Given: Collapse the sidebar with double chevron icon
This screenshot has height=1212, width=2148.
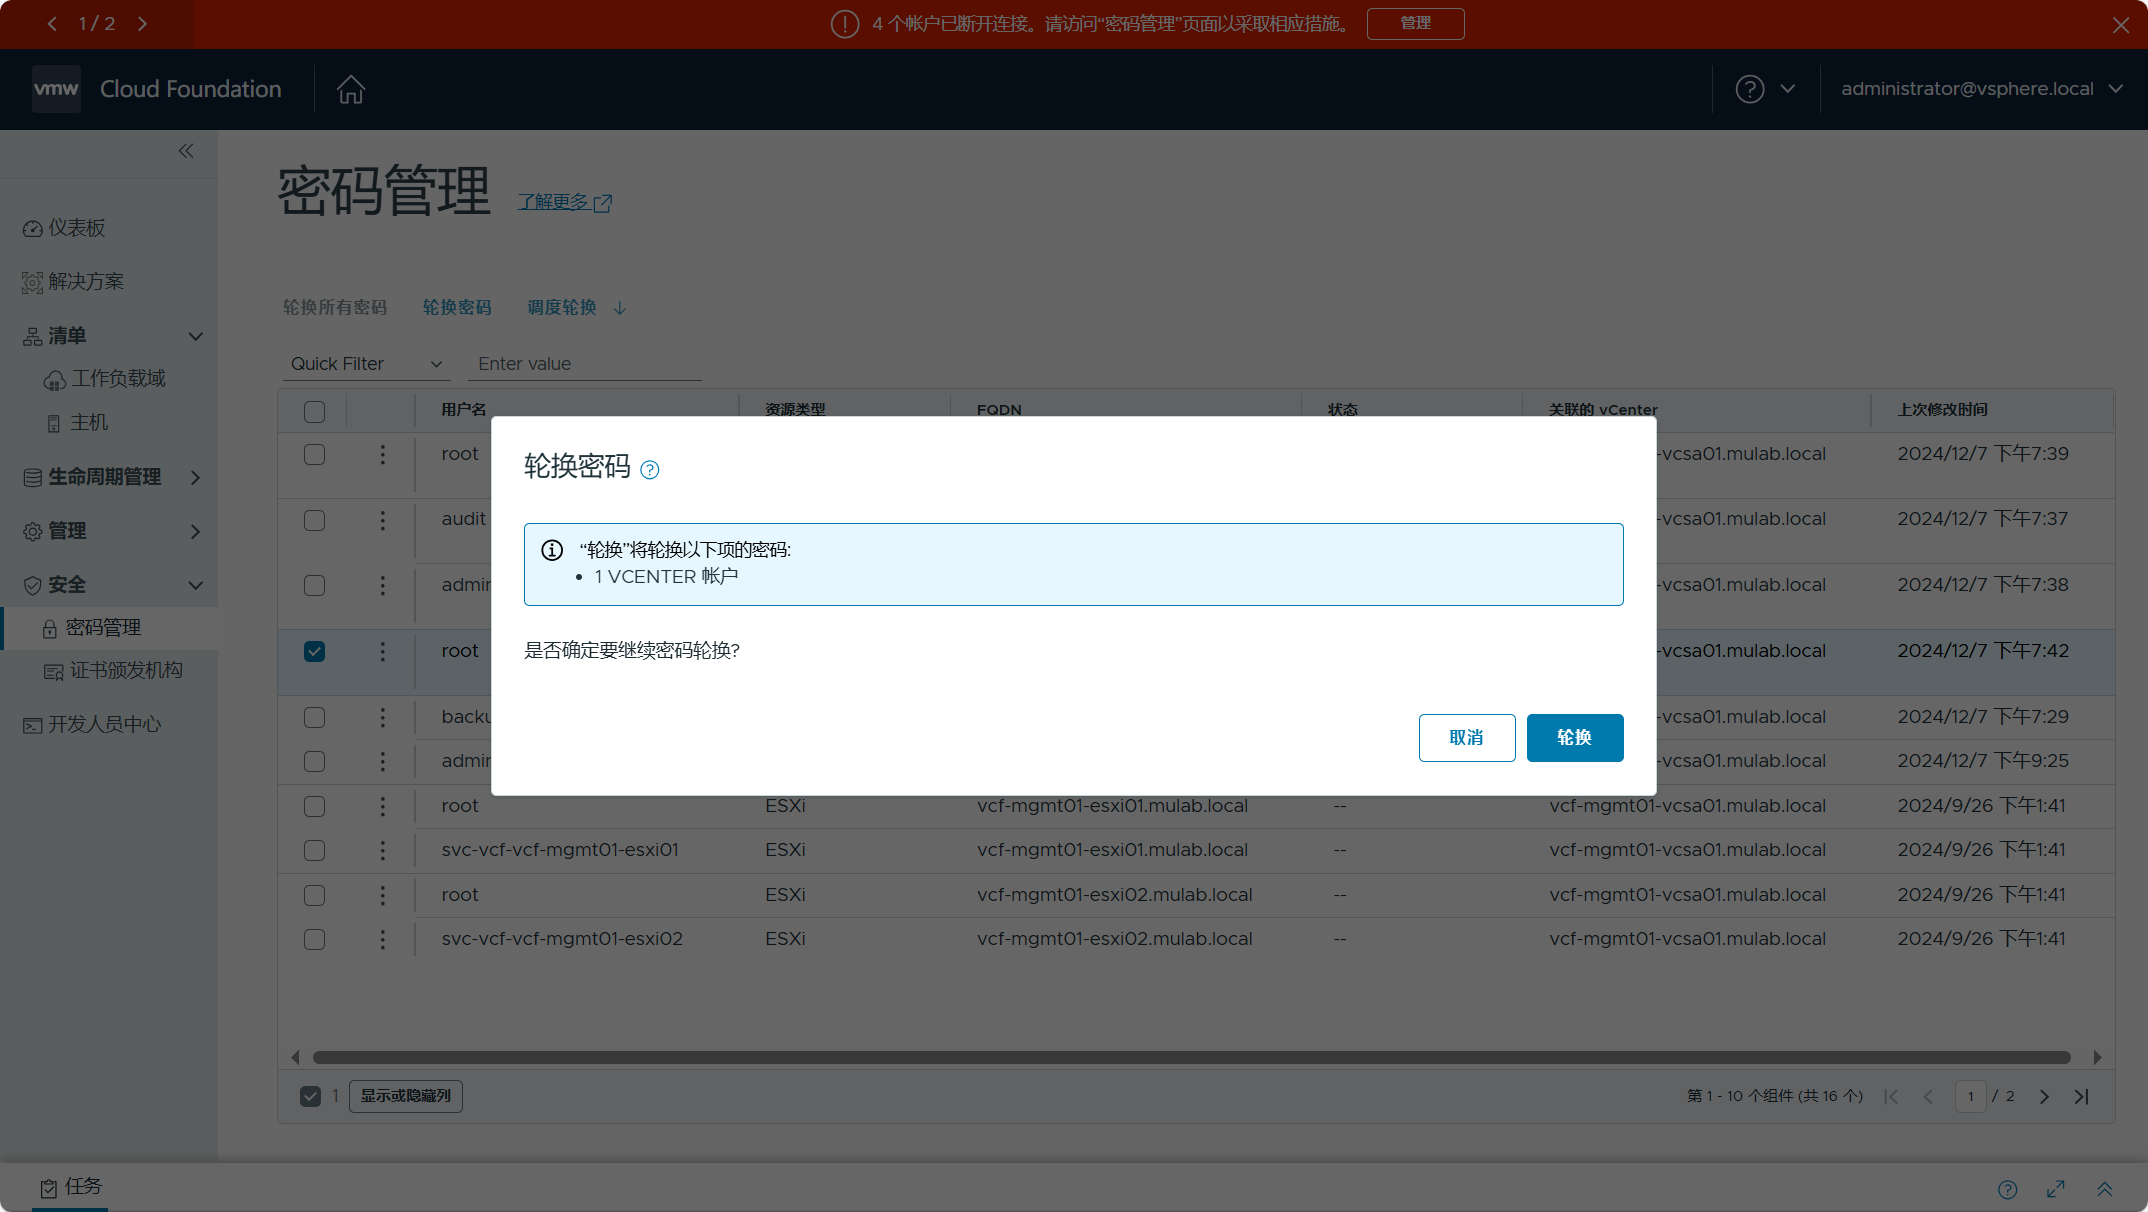Looking at the screenshot, I should pyautogui.click(x=186, y=151).
